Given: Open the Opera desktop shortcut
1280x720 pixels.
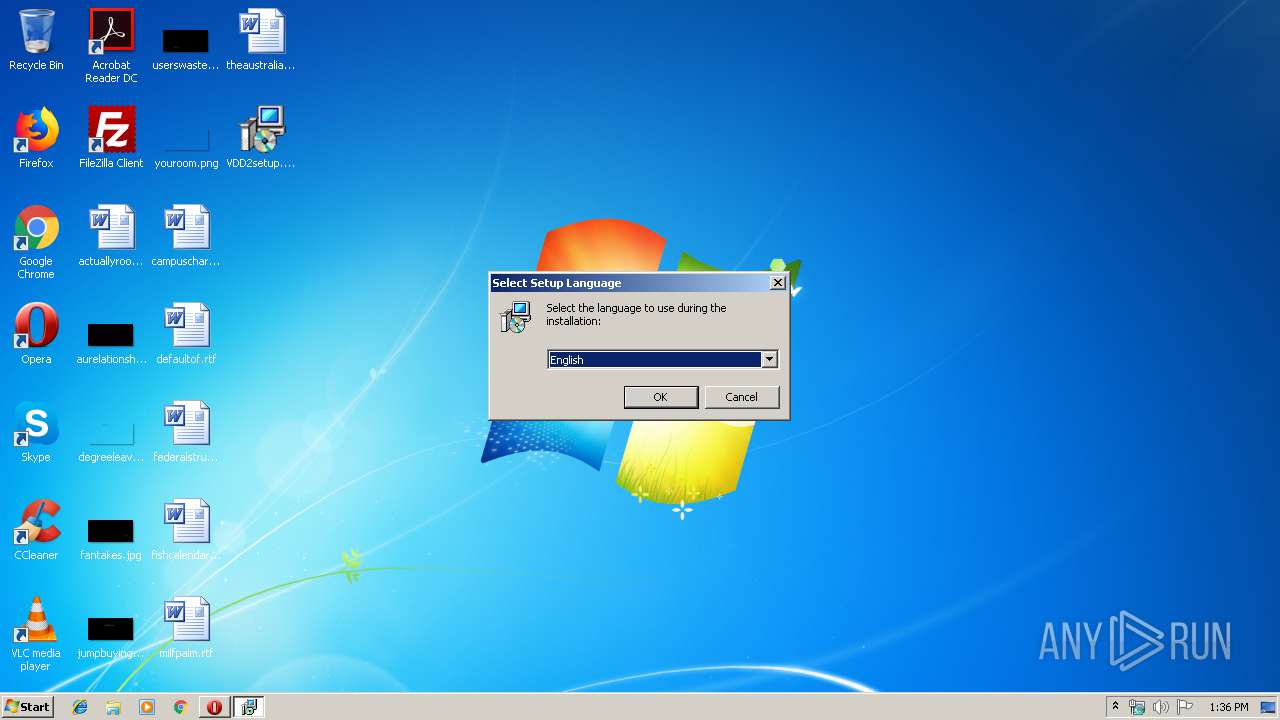Looking at the screenshot, I should [x=36, y=334].
